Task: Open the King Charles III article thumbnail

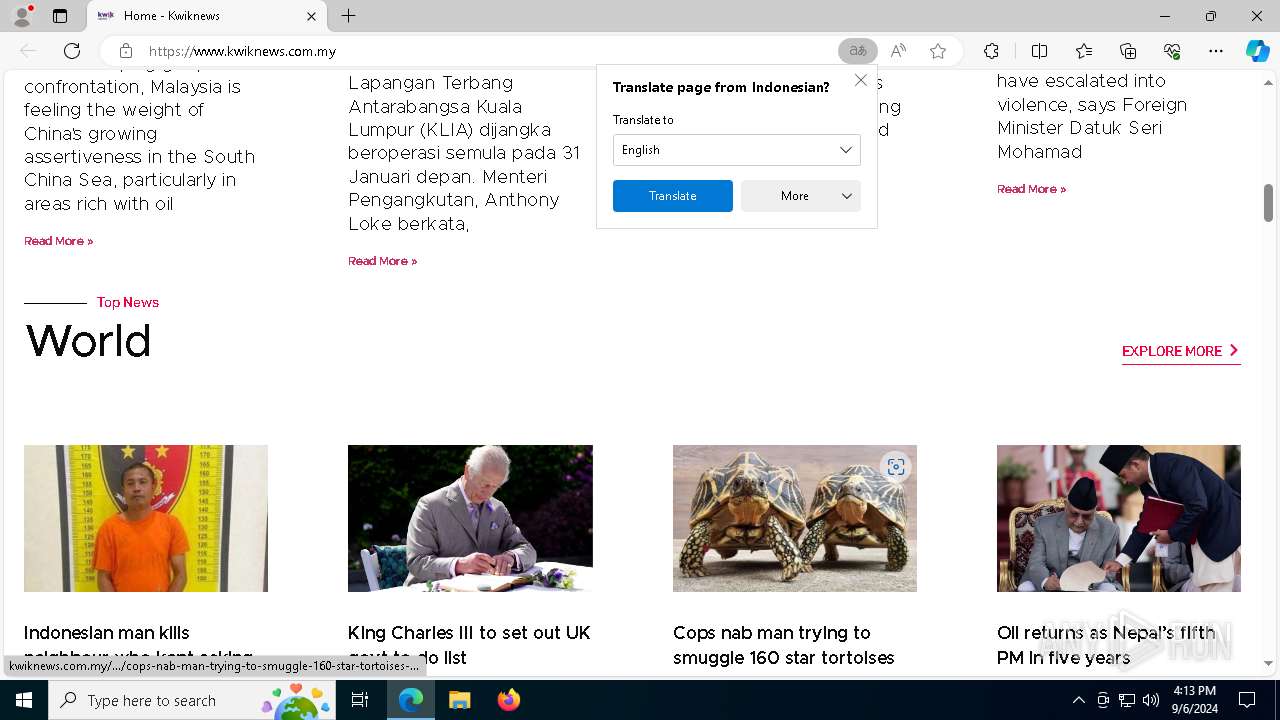Action: (470, 518)
